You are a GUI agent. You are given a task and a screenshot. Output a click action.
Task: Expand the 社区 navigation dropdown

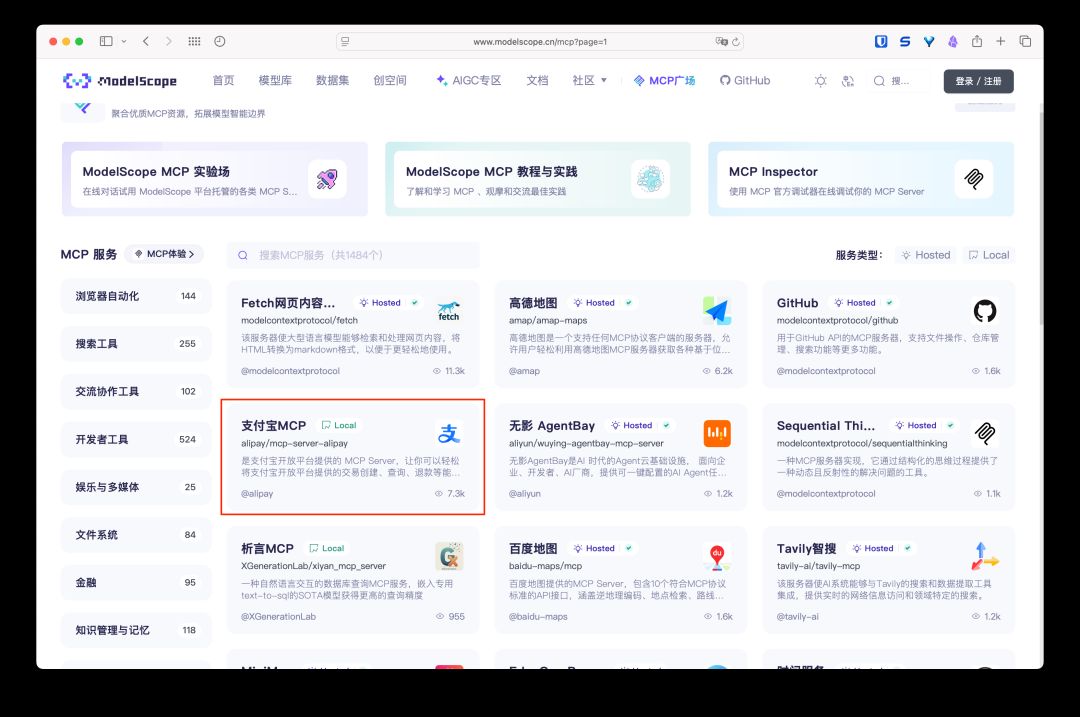588,80
